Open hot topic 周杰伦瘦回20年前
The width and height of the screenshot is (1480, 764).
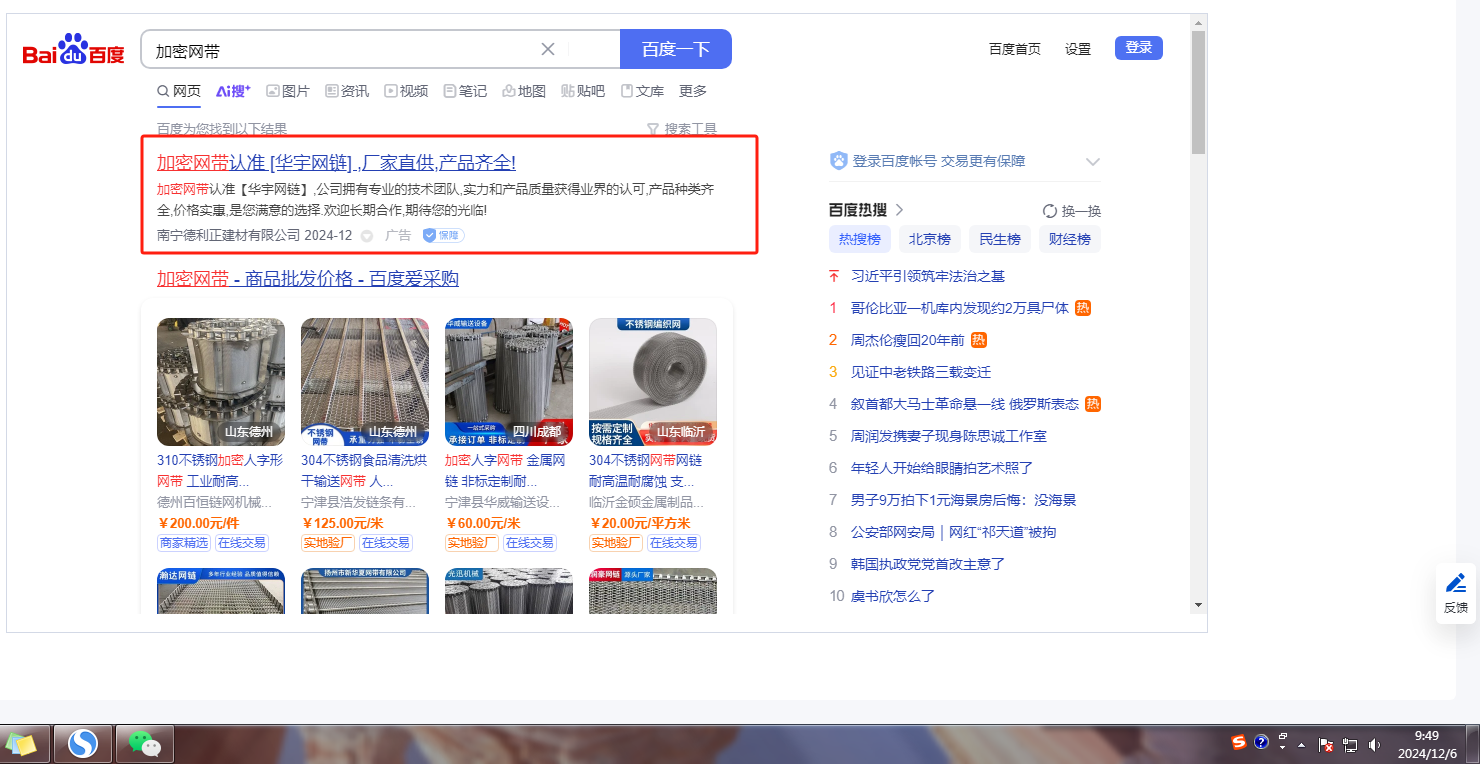(x=908, y=340)
